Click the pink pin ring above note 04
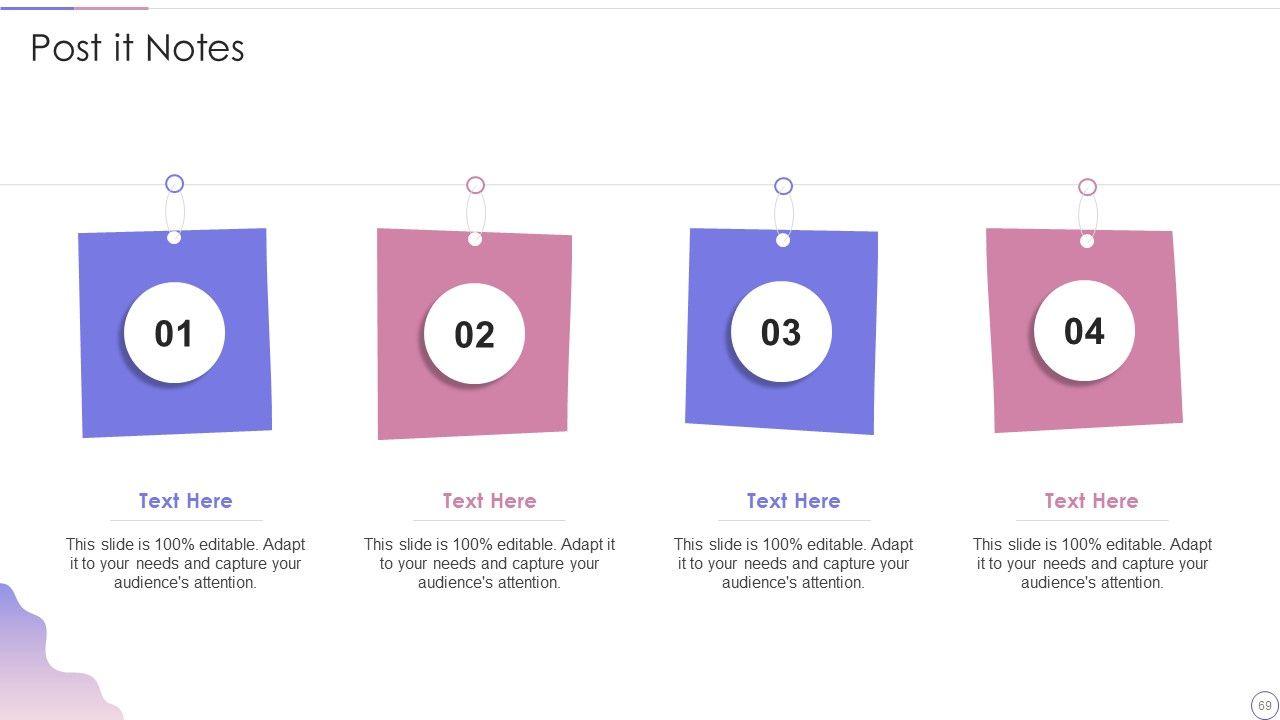The width and height of the screenshot is (1280, 720). point(1087,187)
